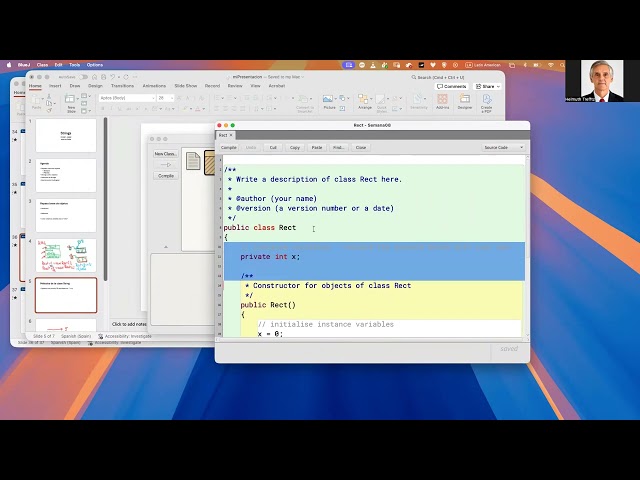Open the font size combo box
Screen dimensions: 640x480
166,98
